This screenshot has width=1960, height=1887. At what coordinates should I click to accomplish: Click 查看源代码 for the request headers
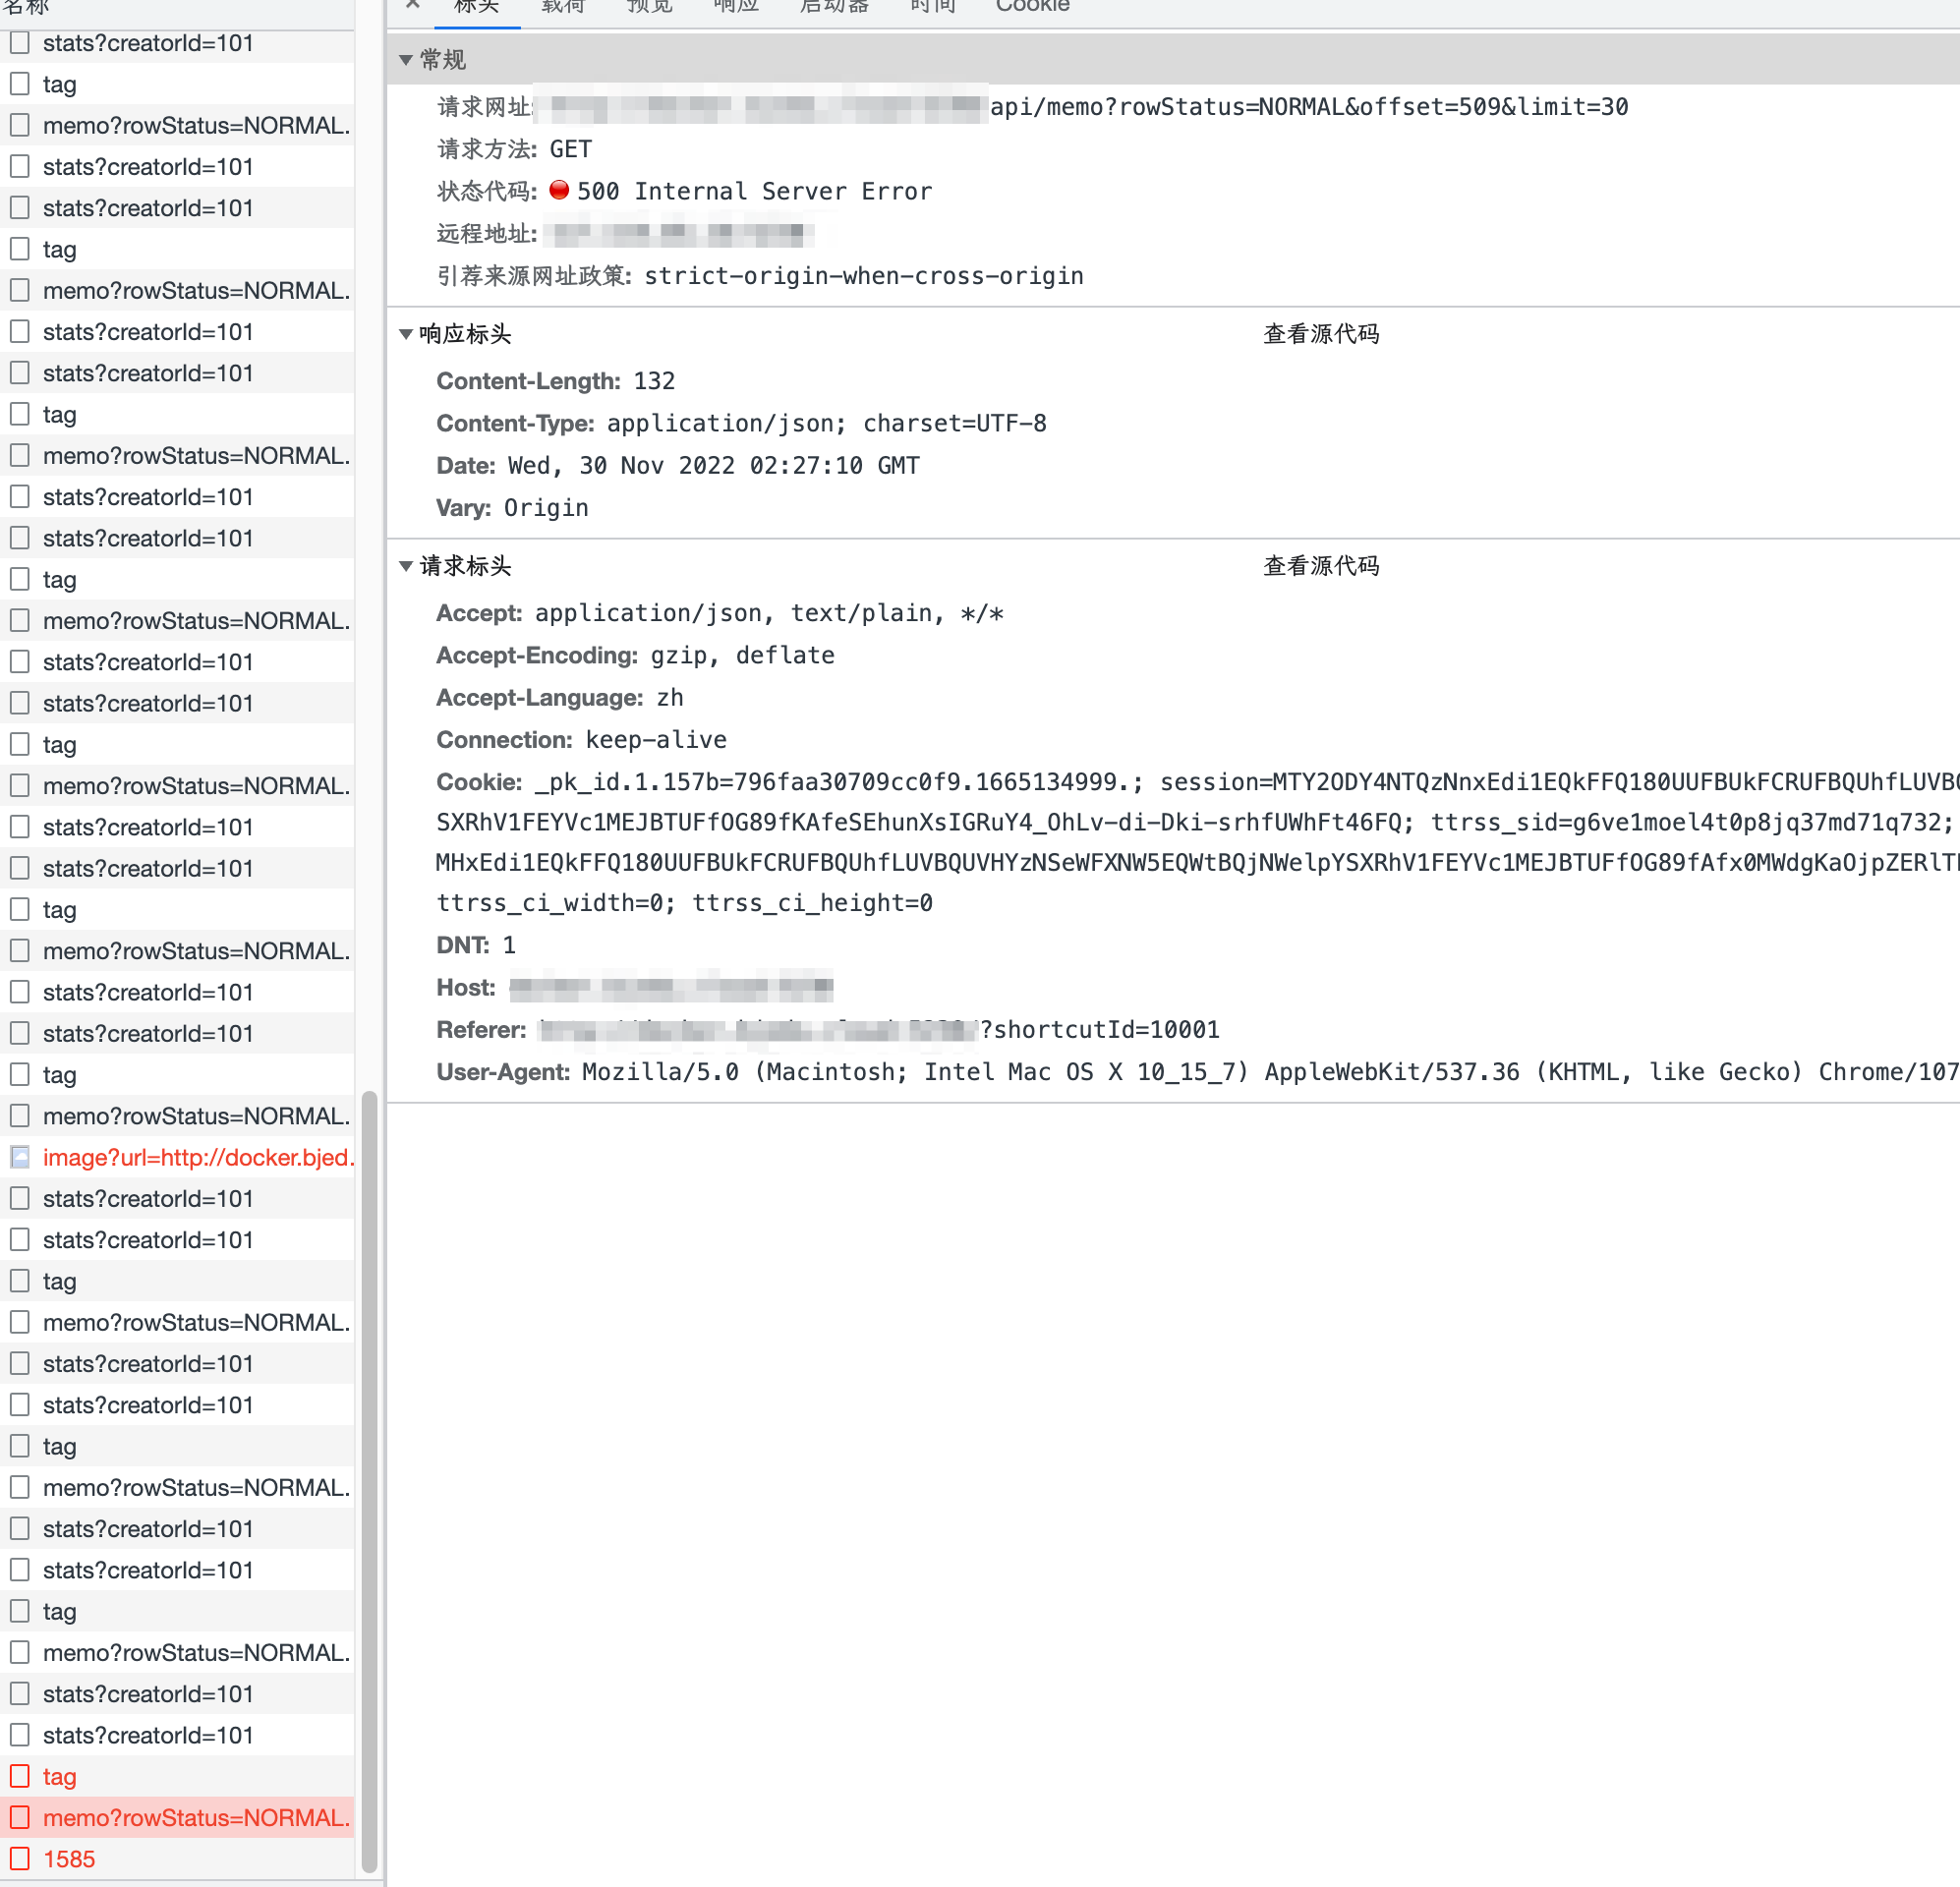pos(1321,566)
